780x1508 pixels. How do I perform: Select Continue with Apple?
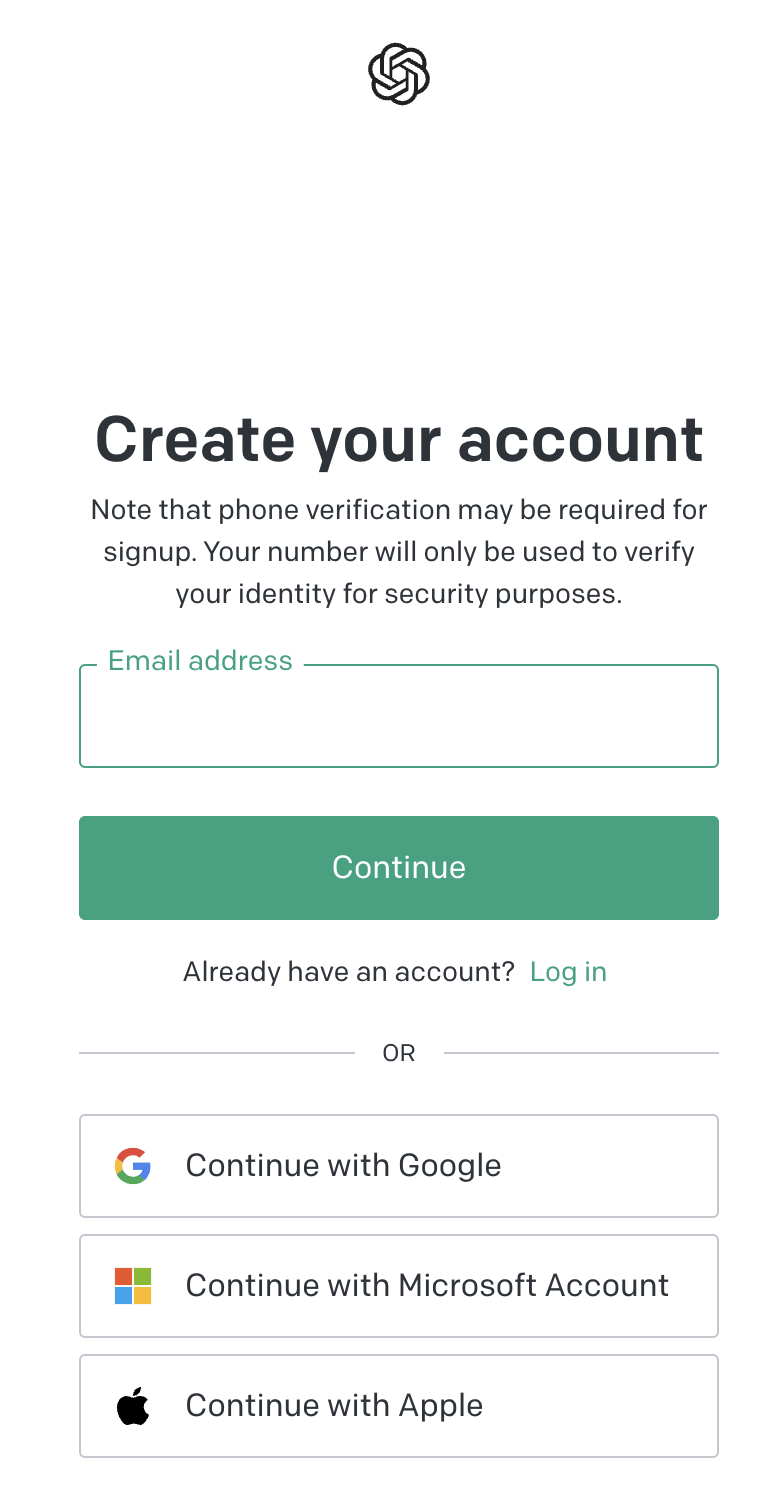tap(399, 1406)
